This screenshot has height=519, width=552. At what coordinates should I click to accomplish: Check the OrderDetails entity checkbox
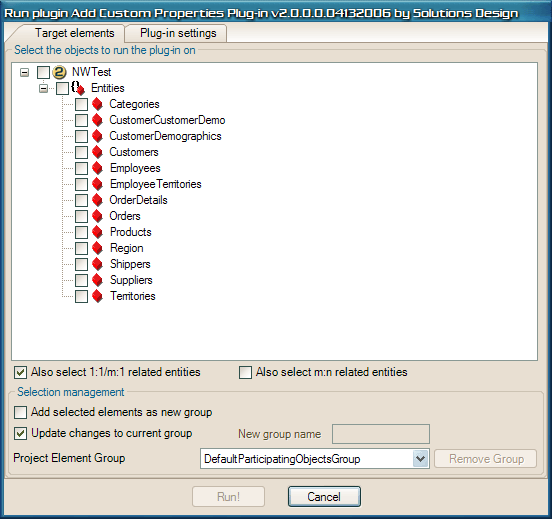pos(81,200)
